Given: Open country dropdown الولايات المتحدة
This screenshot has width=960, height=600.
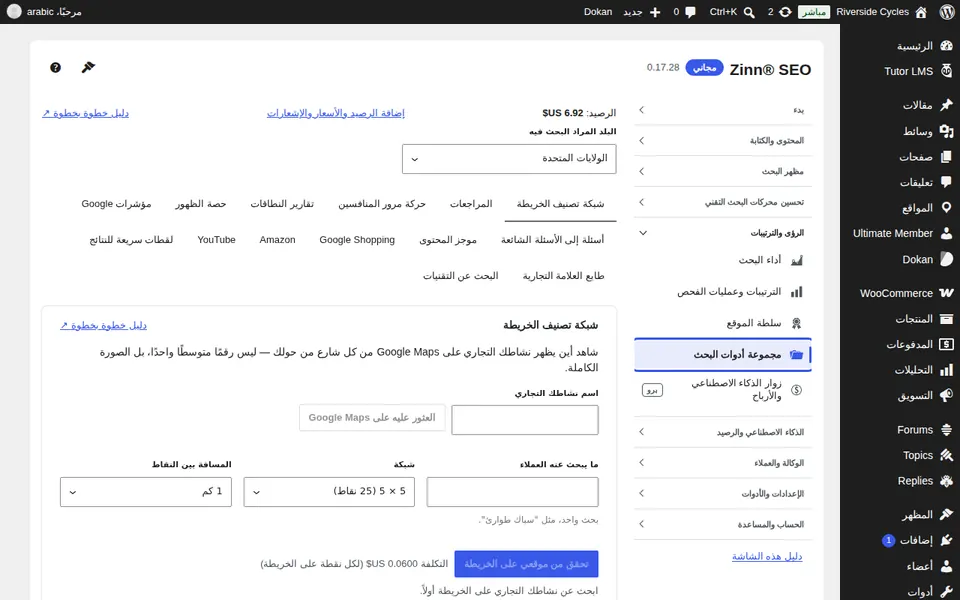Looking at the screenshot, I should [x=509, y=159].
